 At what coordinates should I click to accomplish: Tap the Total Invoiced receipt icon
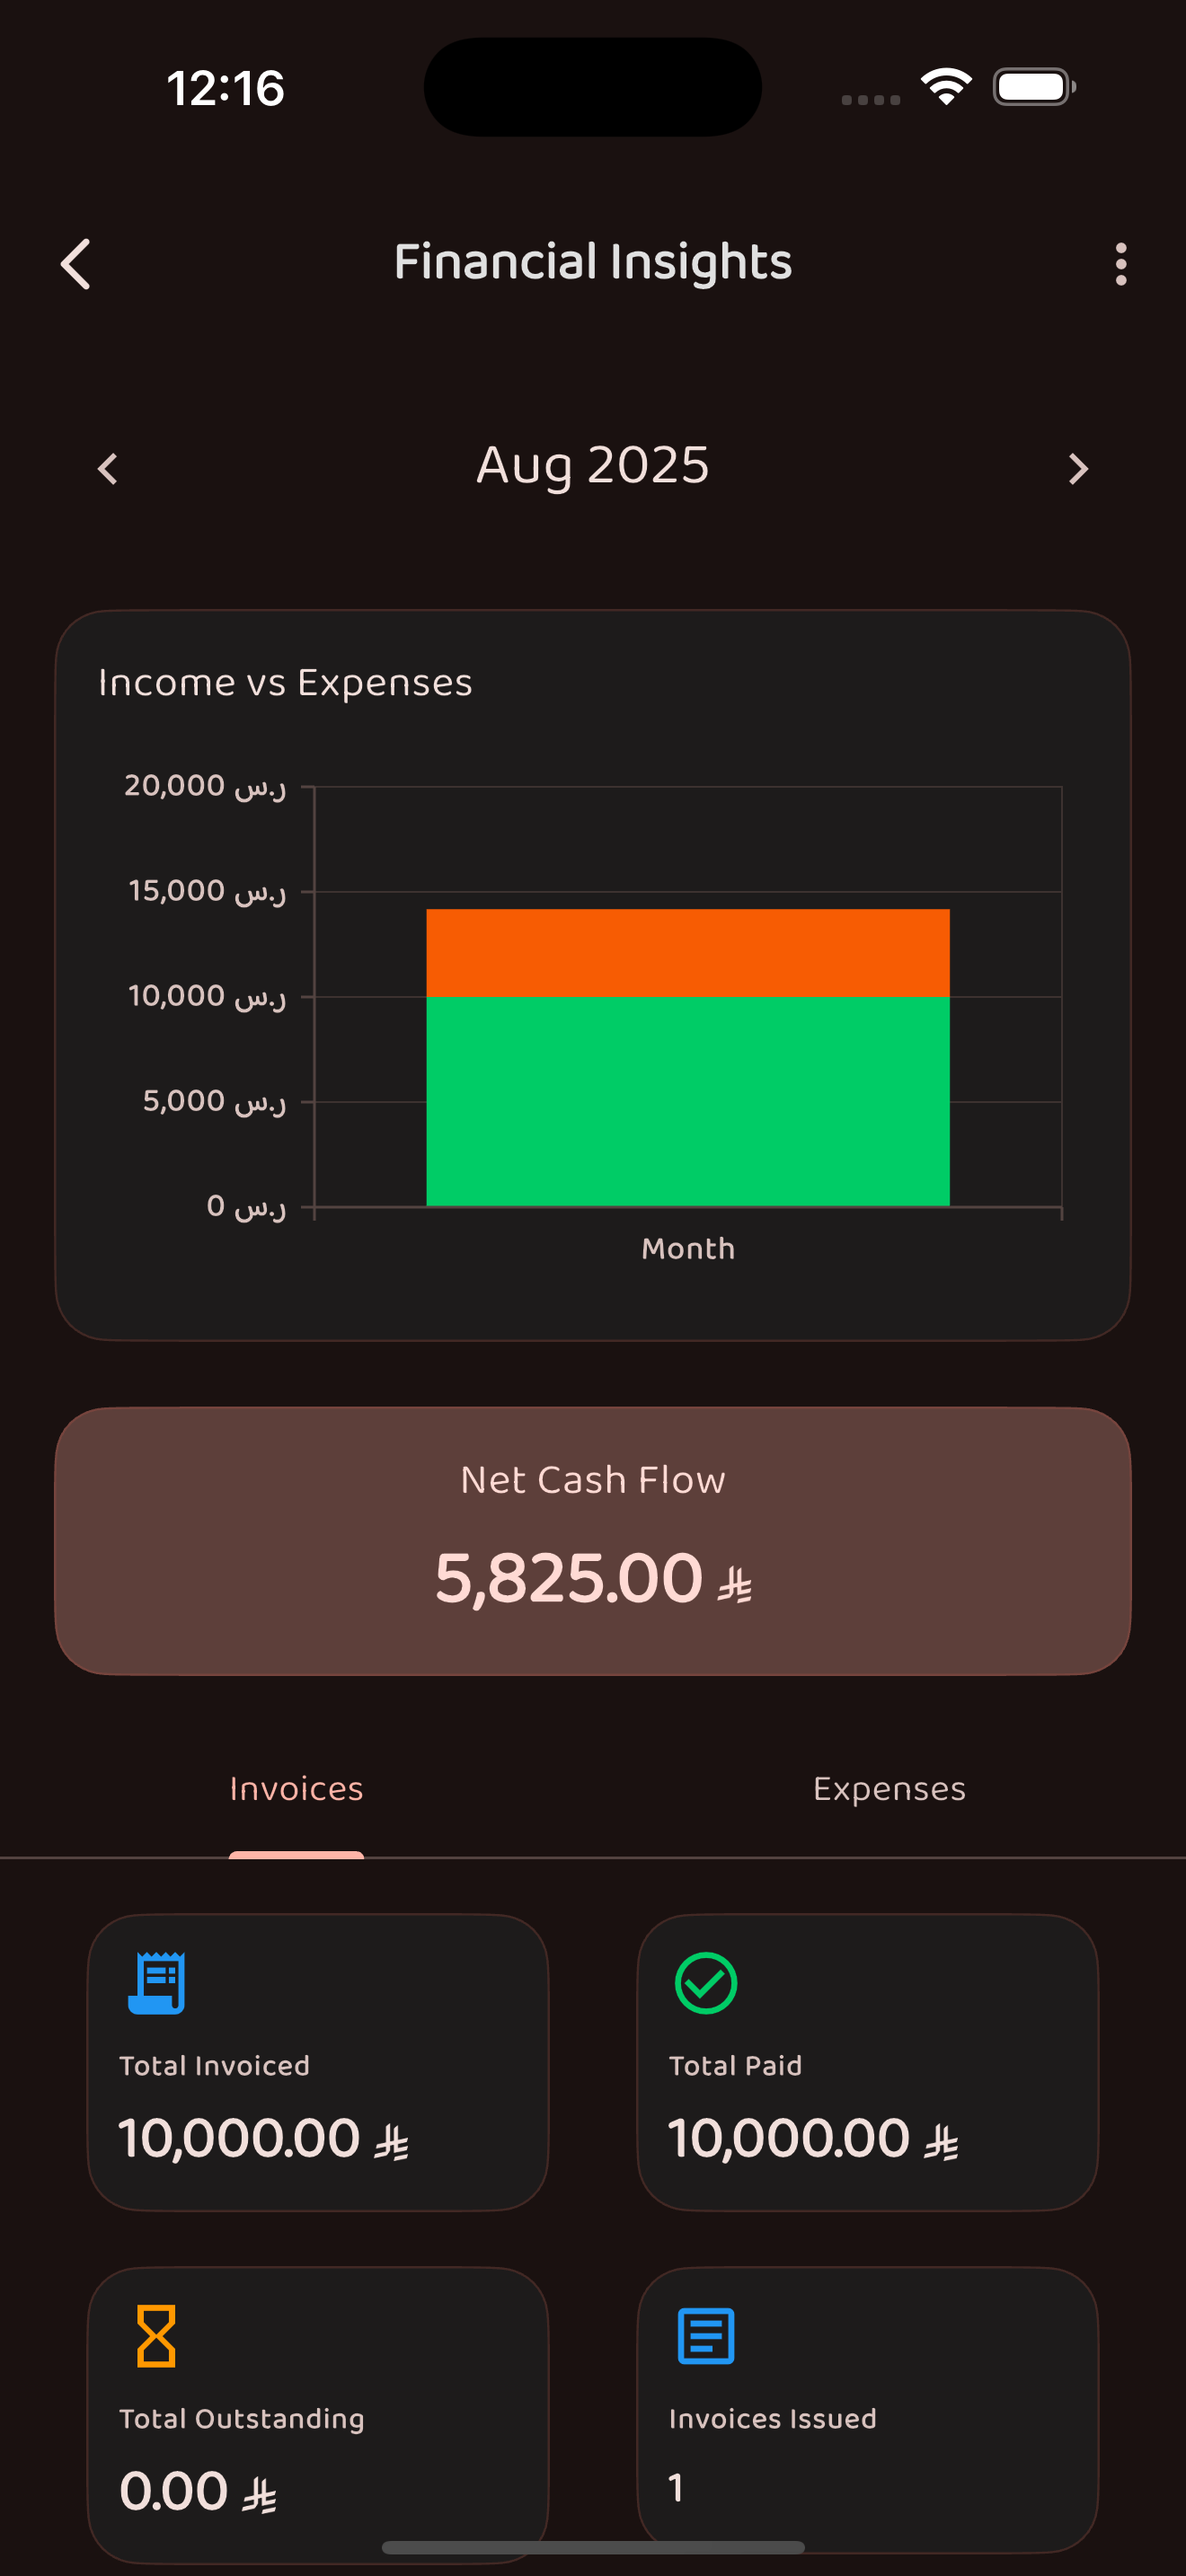coord(157,1982)
